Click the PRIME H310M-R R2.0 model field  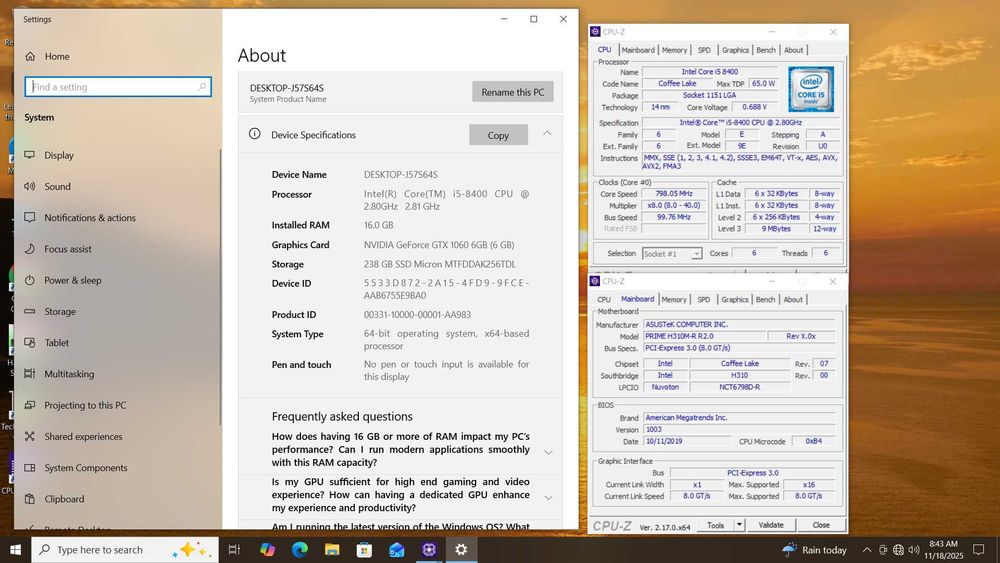(704, 336)
